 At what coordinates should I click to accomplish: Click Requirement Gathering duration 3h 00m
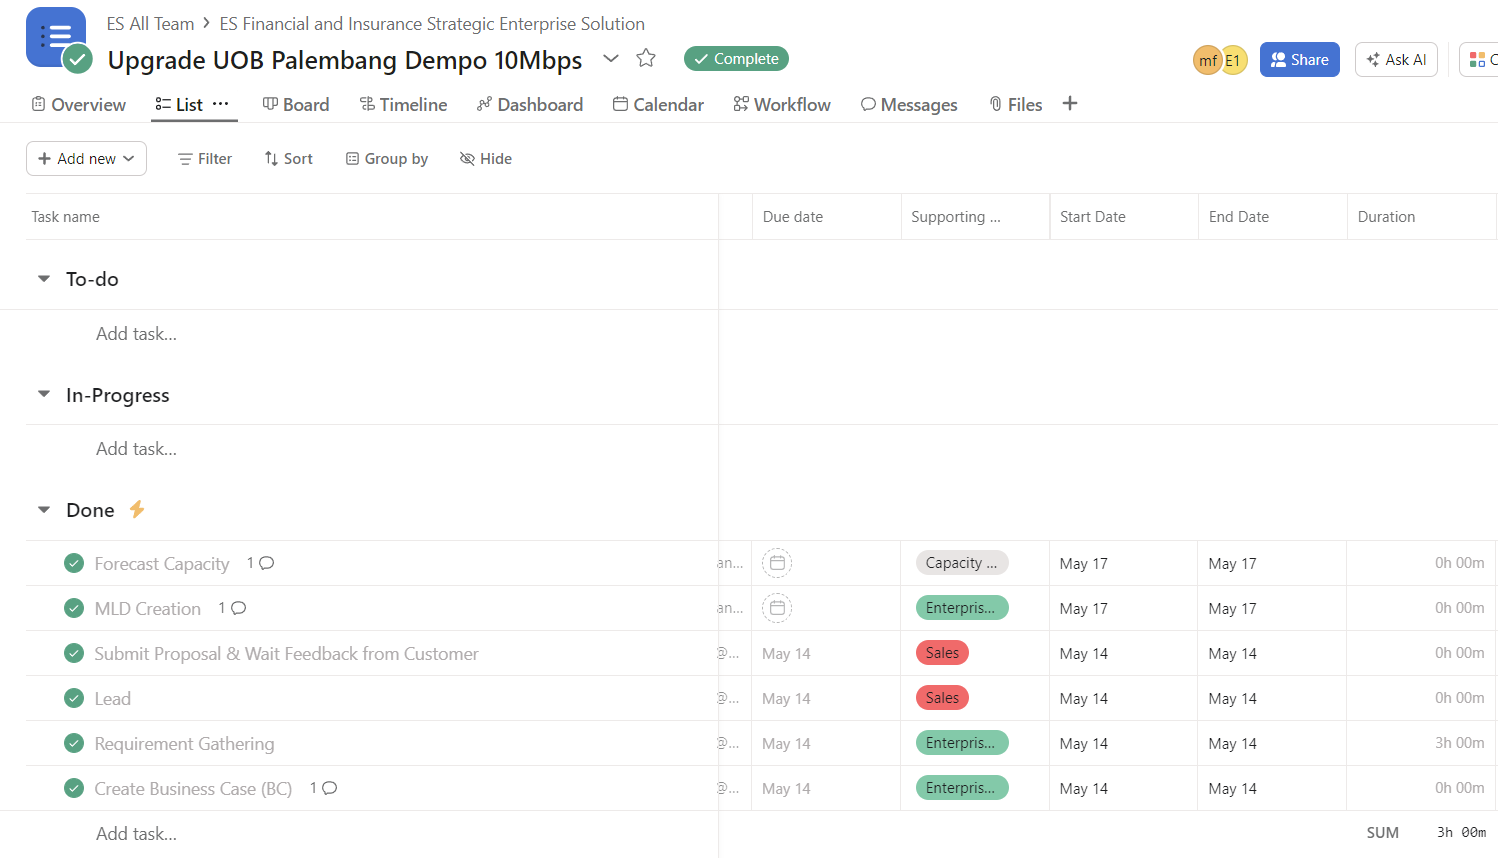tap(1459, 743)
